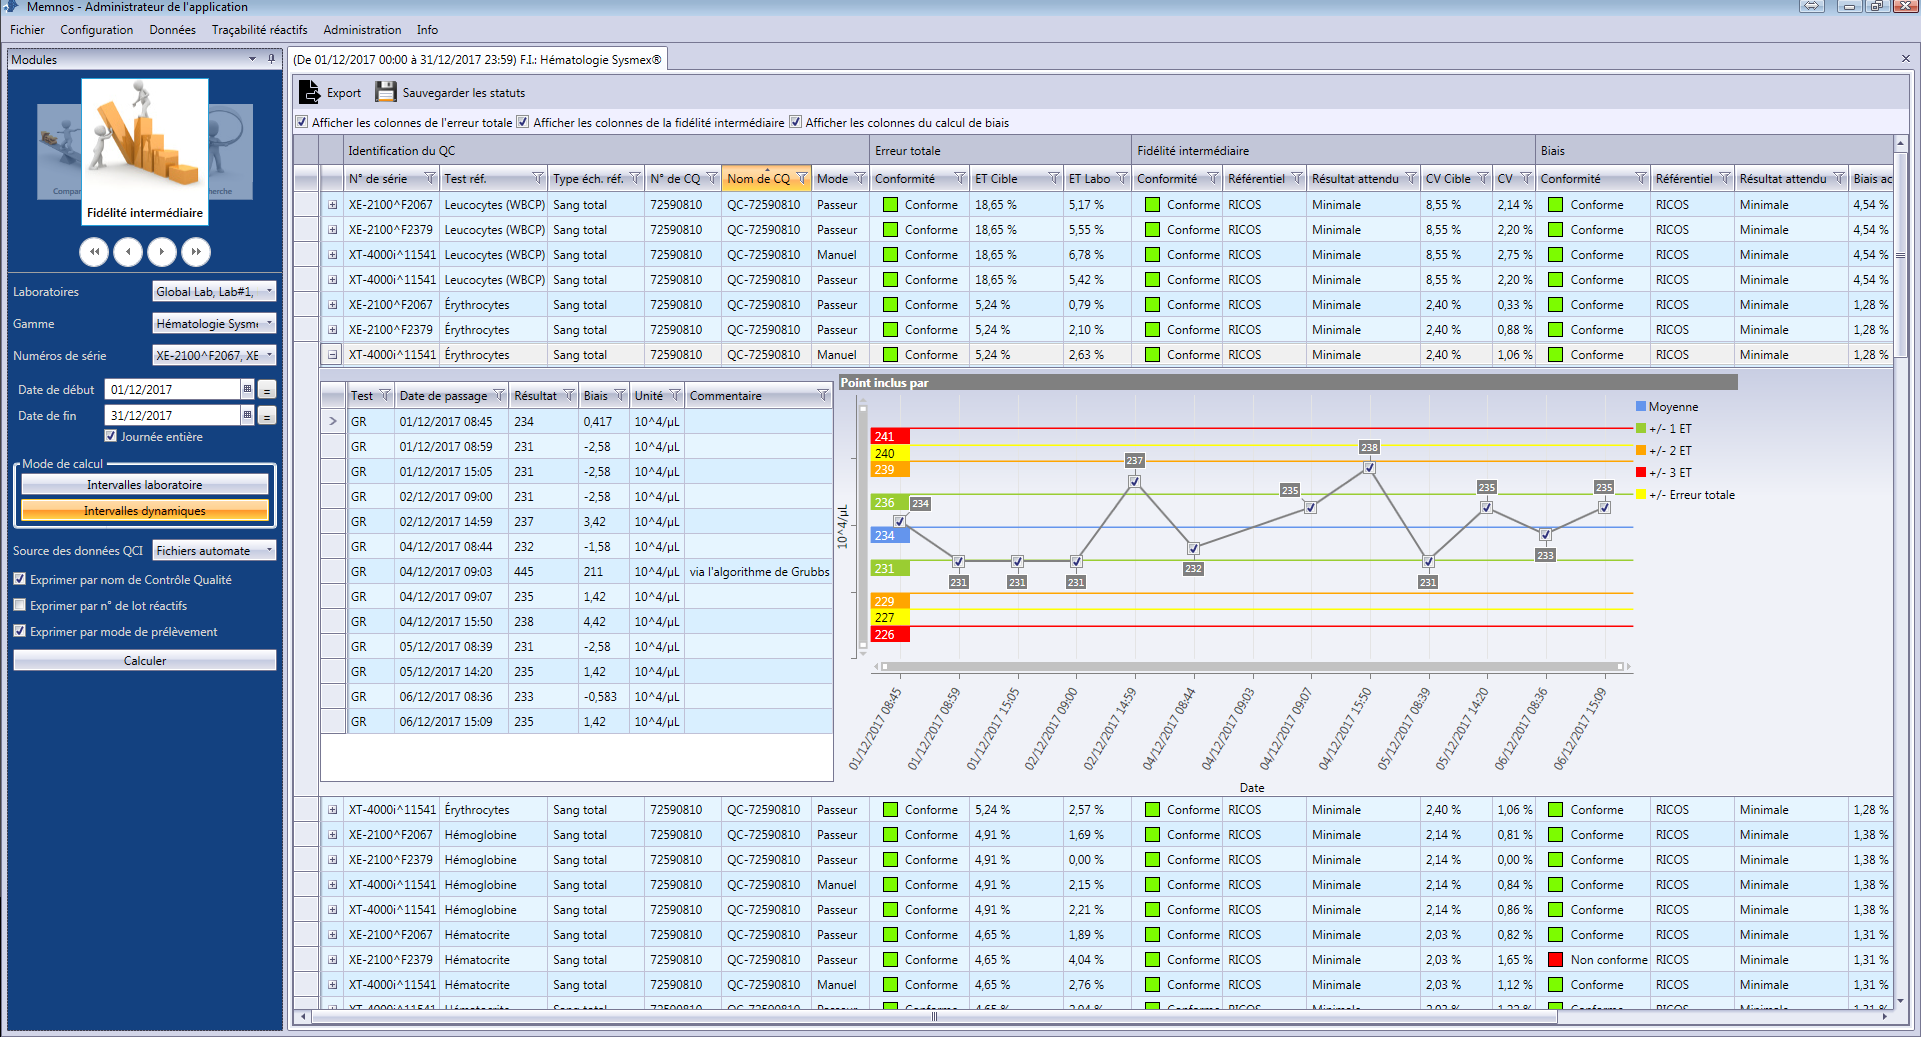This screenshot has height=1037, width=1921.
Task: Select Intervalles laboratoire mode
Action: 145,484
